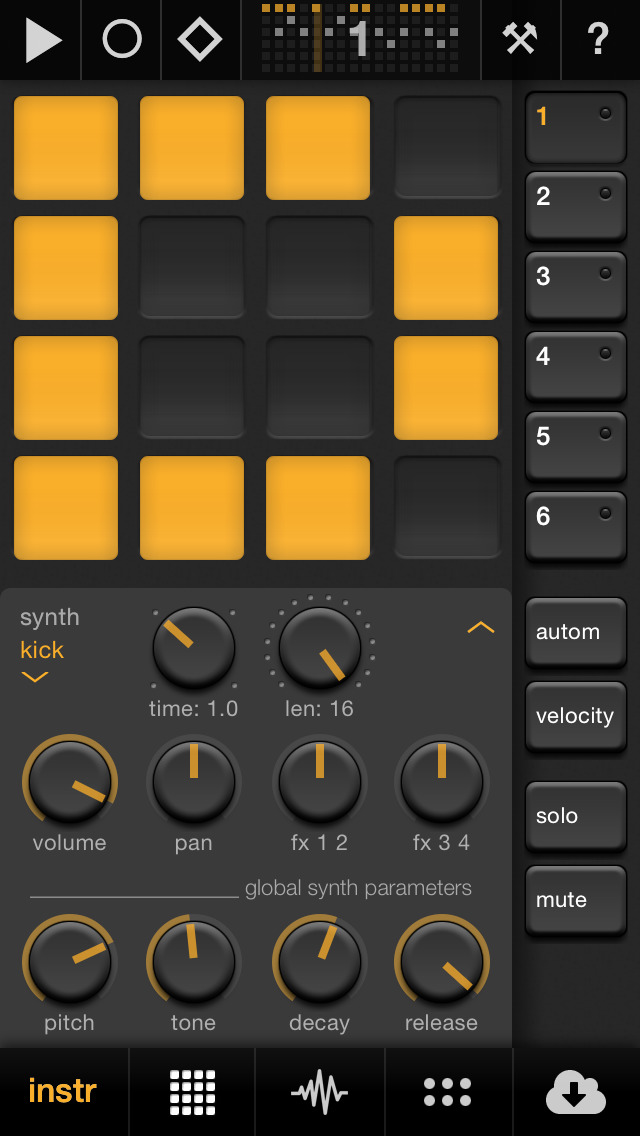Expand the kick synth type dropdown
The image size is (640, 1136).
(41, 660)
